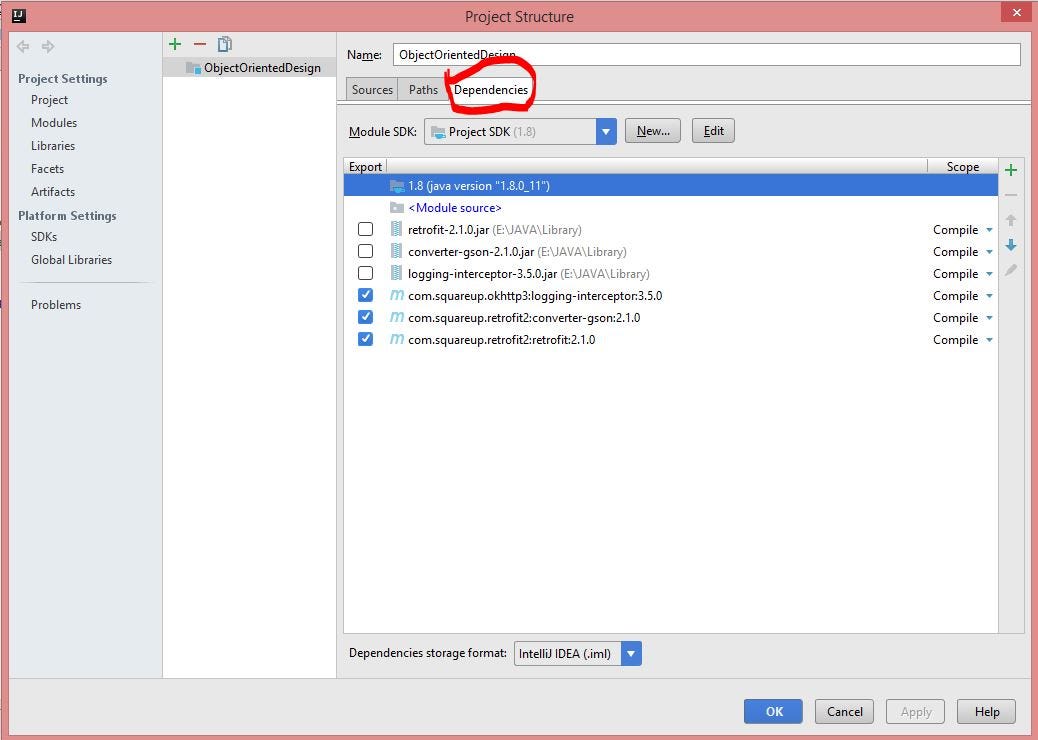Move dependency up with the up arrow icon
The image size is (1038, 740).
[x=1011, y=220]
